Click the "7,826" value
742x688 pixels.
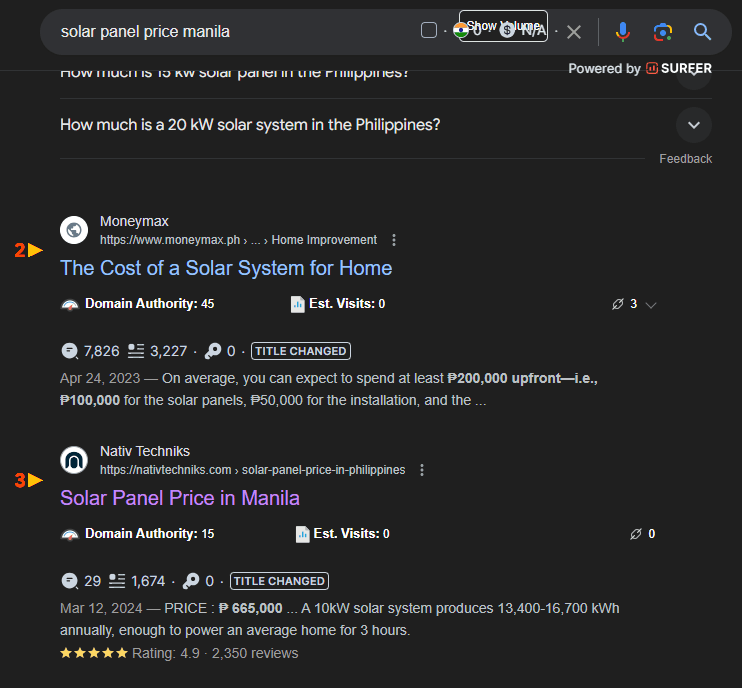[102, 351]
